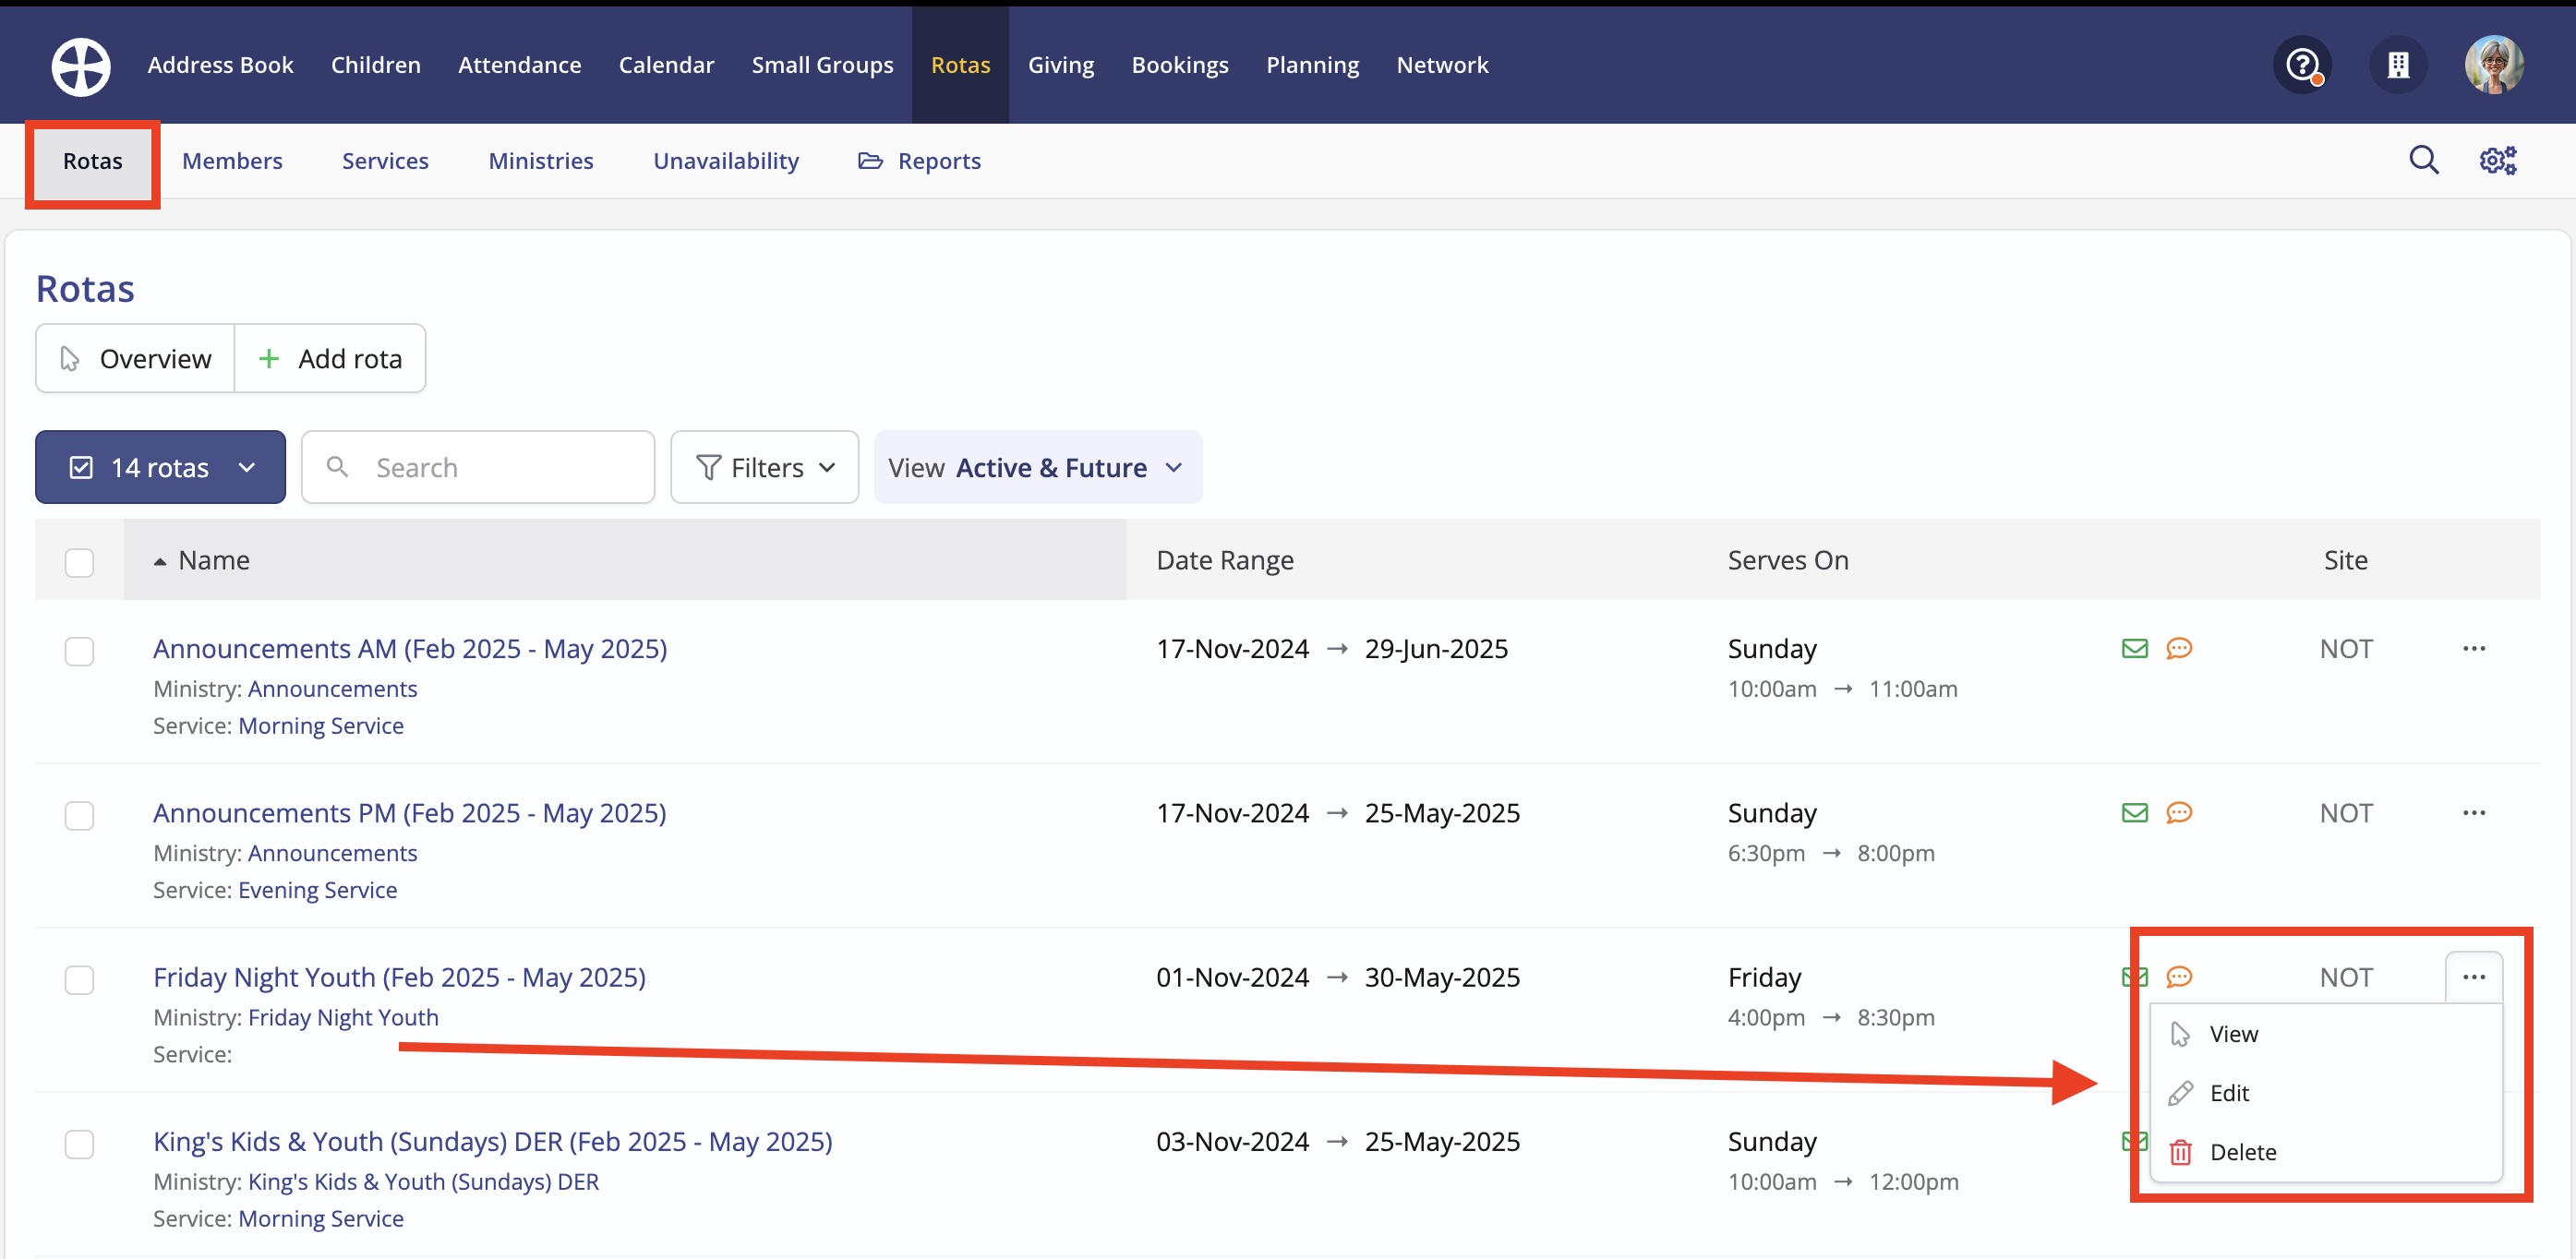Expand the 14 rotas dropdown

pos(160,467)
